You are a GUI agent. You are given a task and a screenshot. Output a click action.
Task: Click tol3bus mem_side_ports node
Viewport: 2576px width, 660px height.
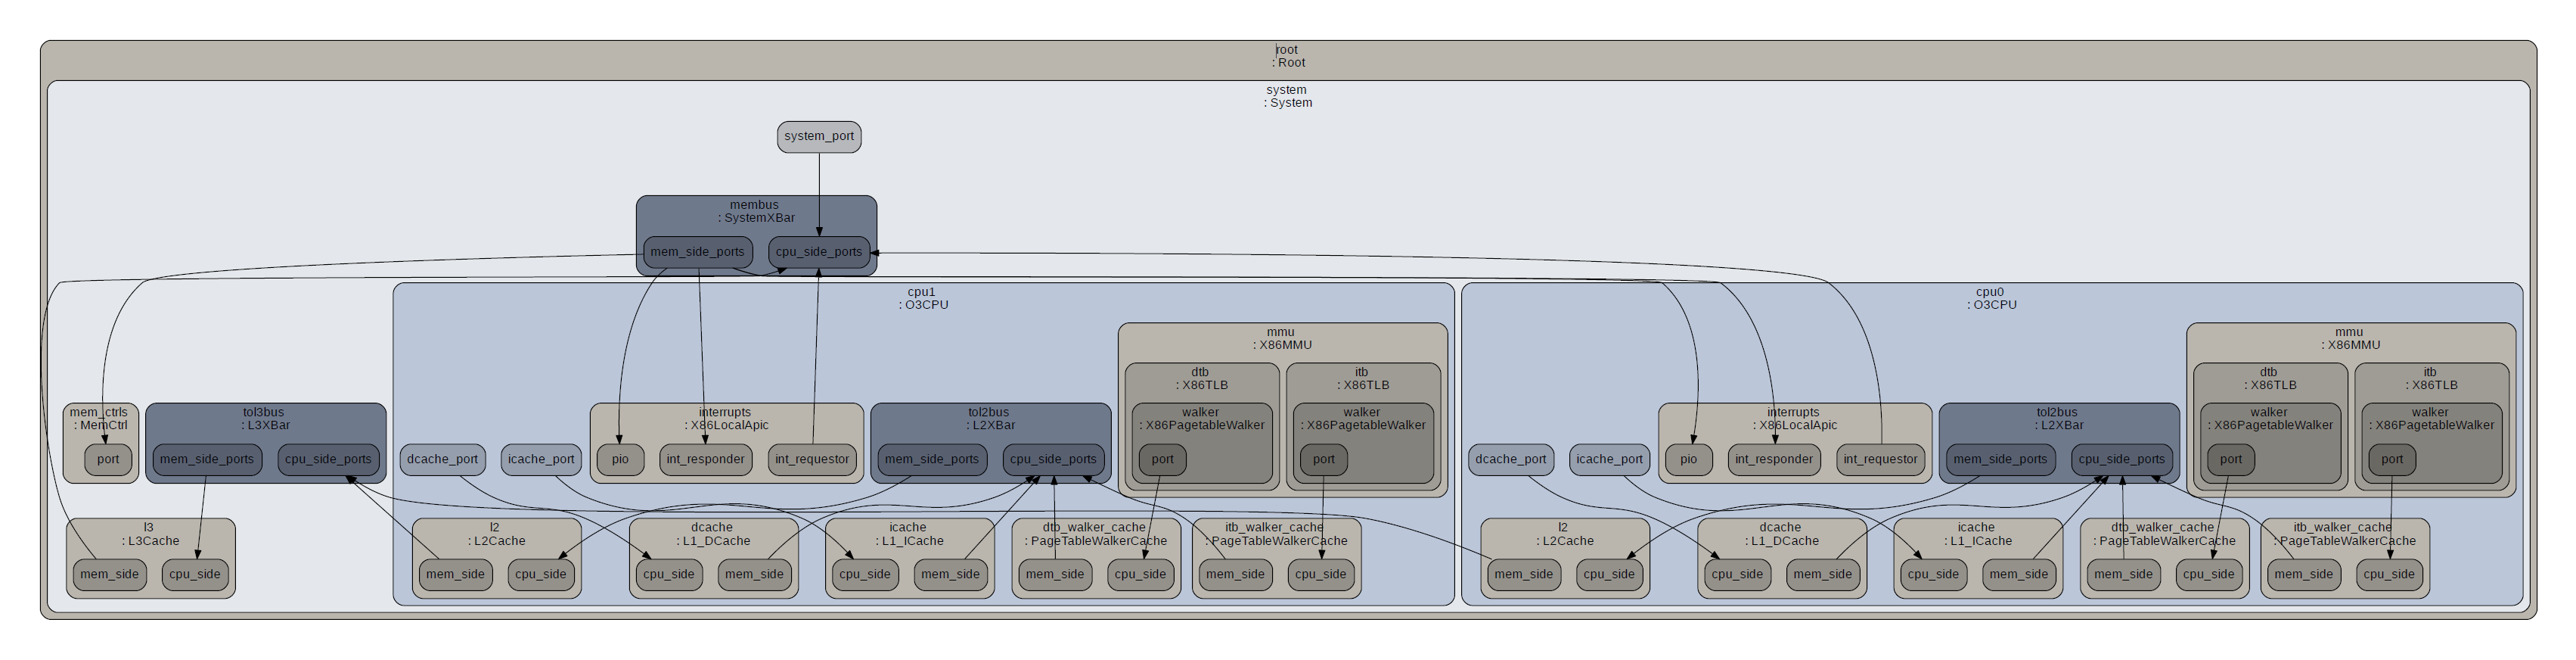click(x=207, y=460)
